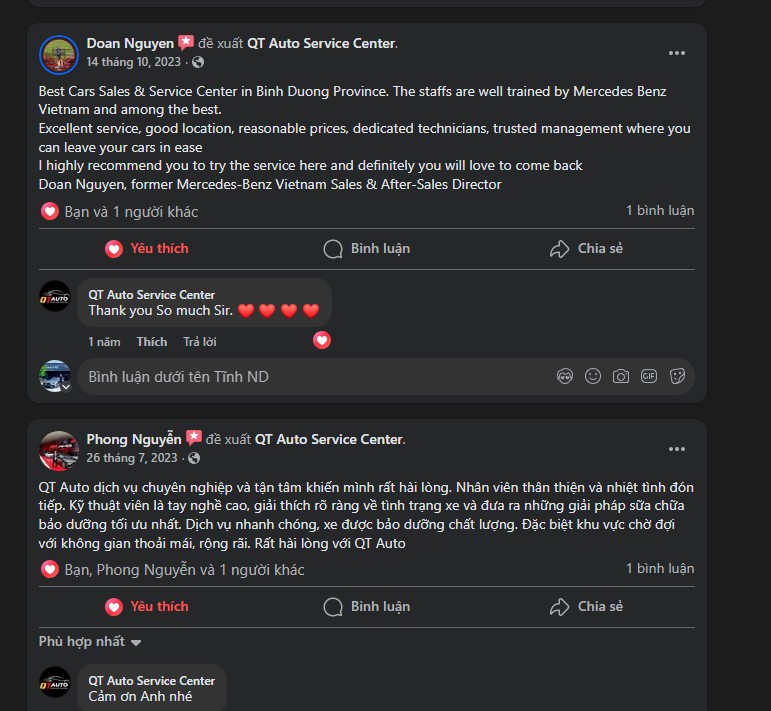The image size is (771, 711).
Task: Type in the Bình luận dưới tên field
Action: point(300,377)
